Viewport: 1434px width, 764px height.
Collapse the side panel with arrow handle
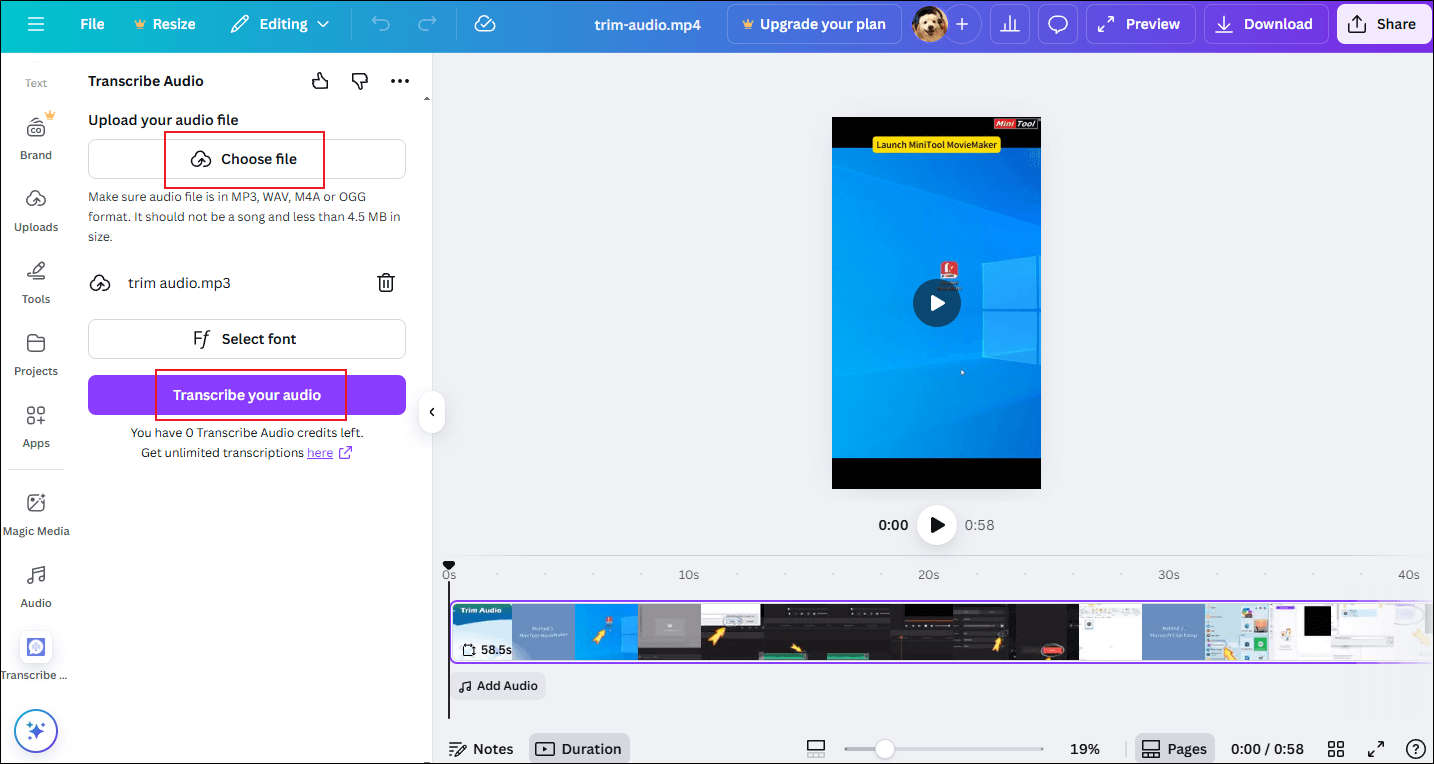coord(432,412)
